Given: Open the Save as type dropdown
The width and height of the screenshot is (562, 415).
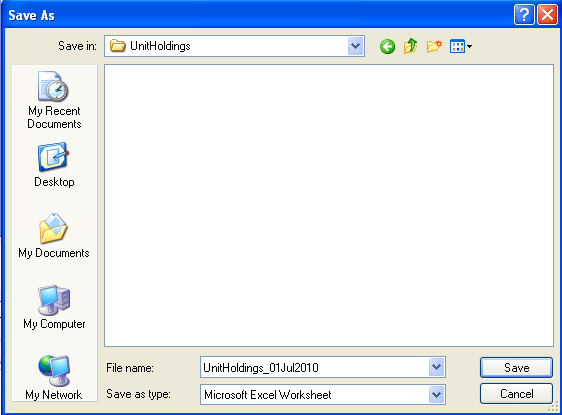Looking at the screenshot, I should point(436,395).
